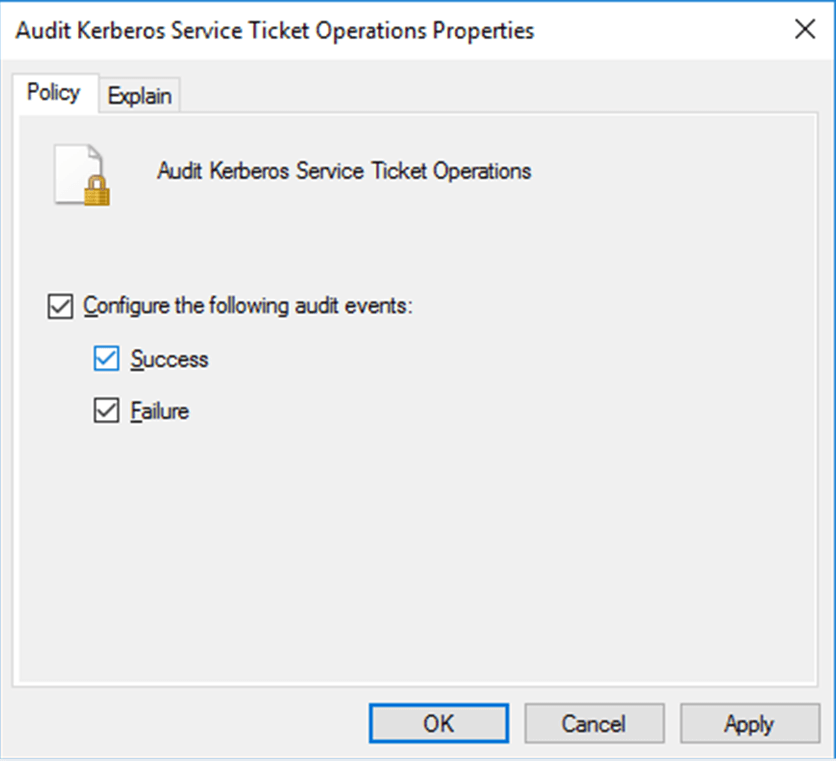Click blank dialog area left of OK button
836x761 pixels.
coord(190,723)
